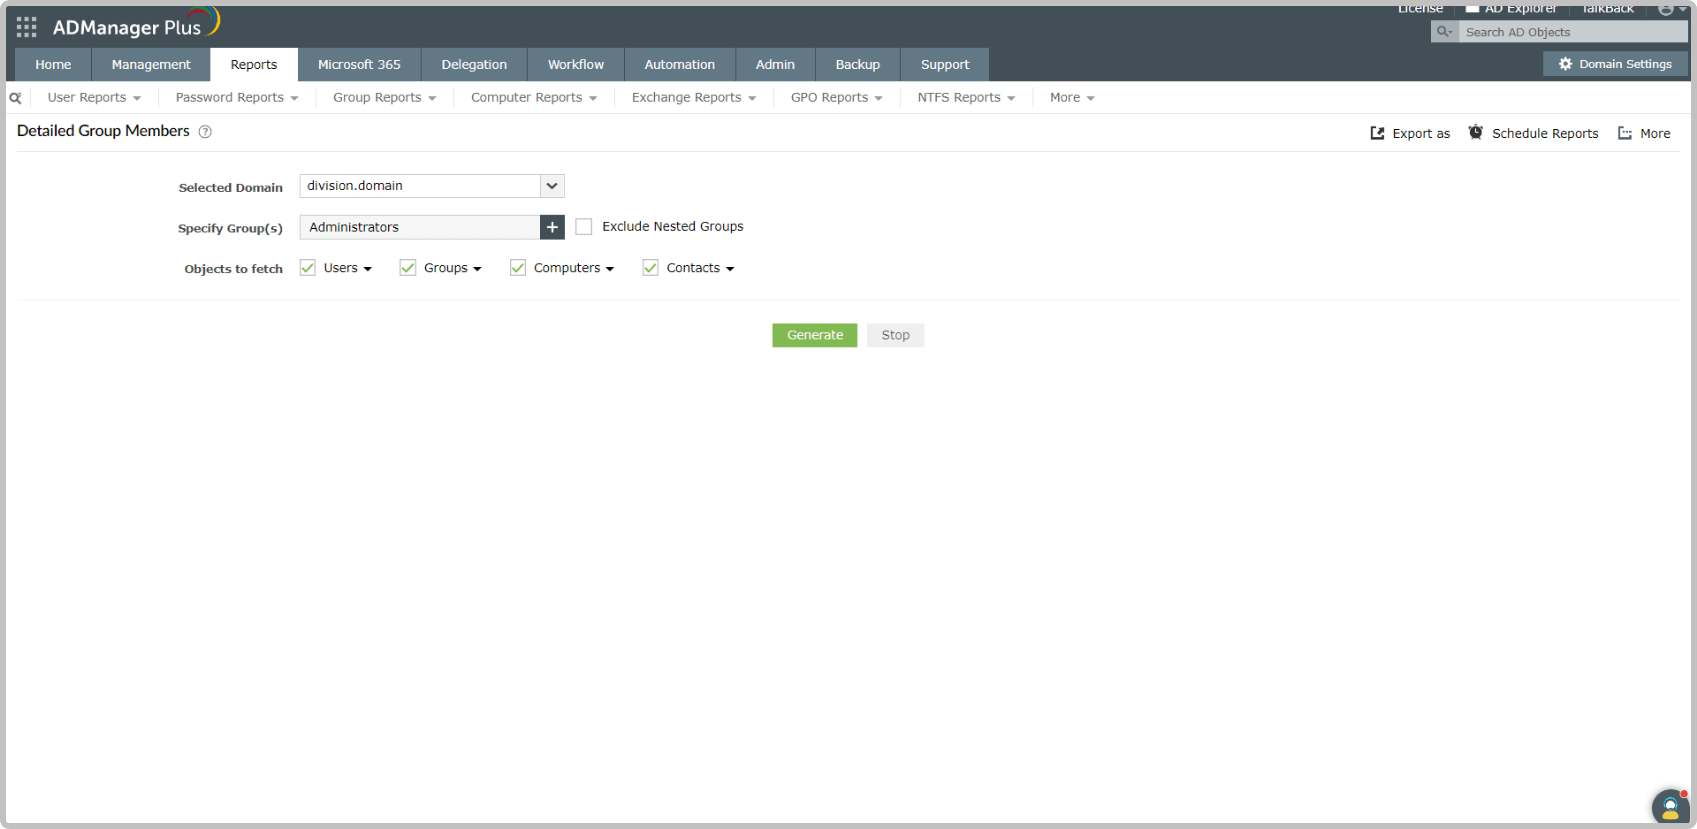
Task: Click the More options icon at right
Action: click(x=1625, y=133)
